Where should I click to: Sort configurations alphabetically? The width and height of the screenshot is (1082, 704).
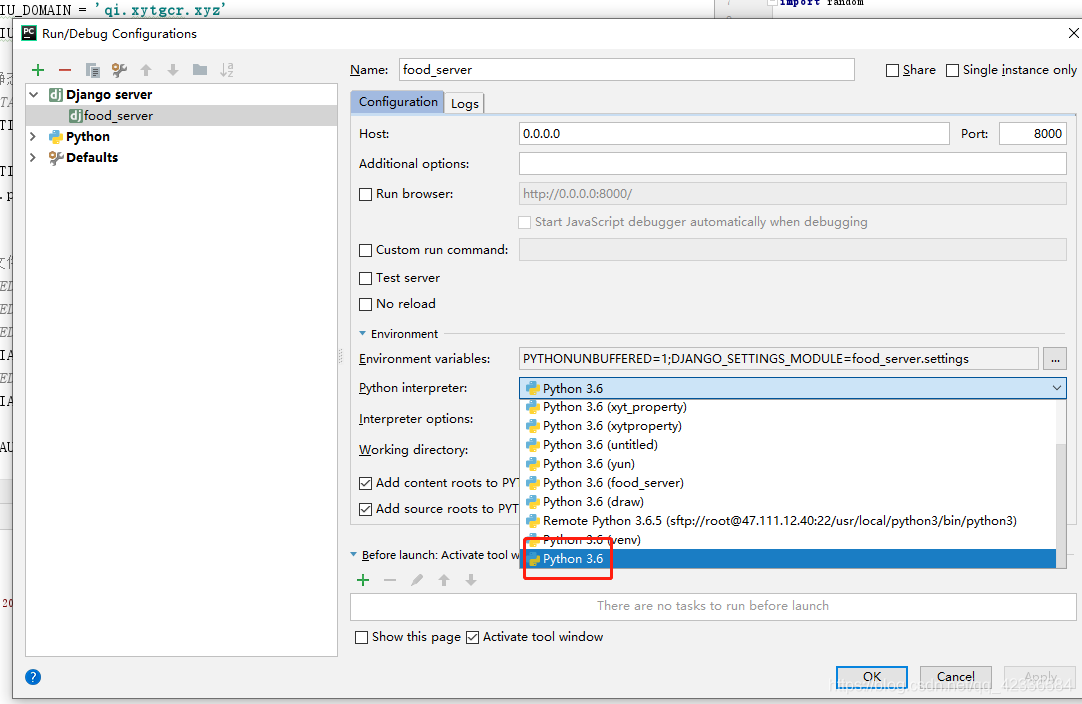(227, 70)
